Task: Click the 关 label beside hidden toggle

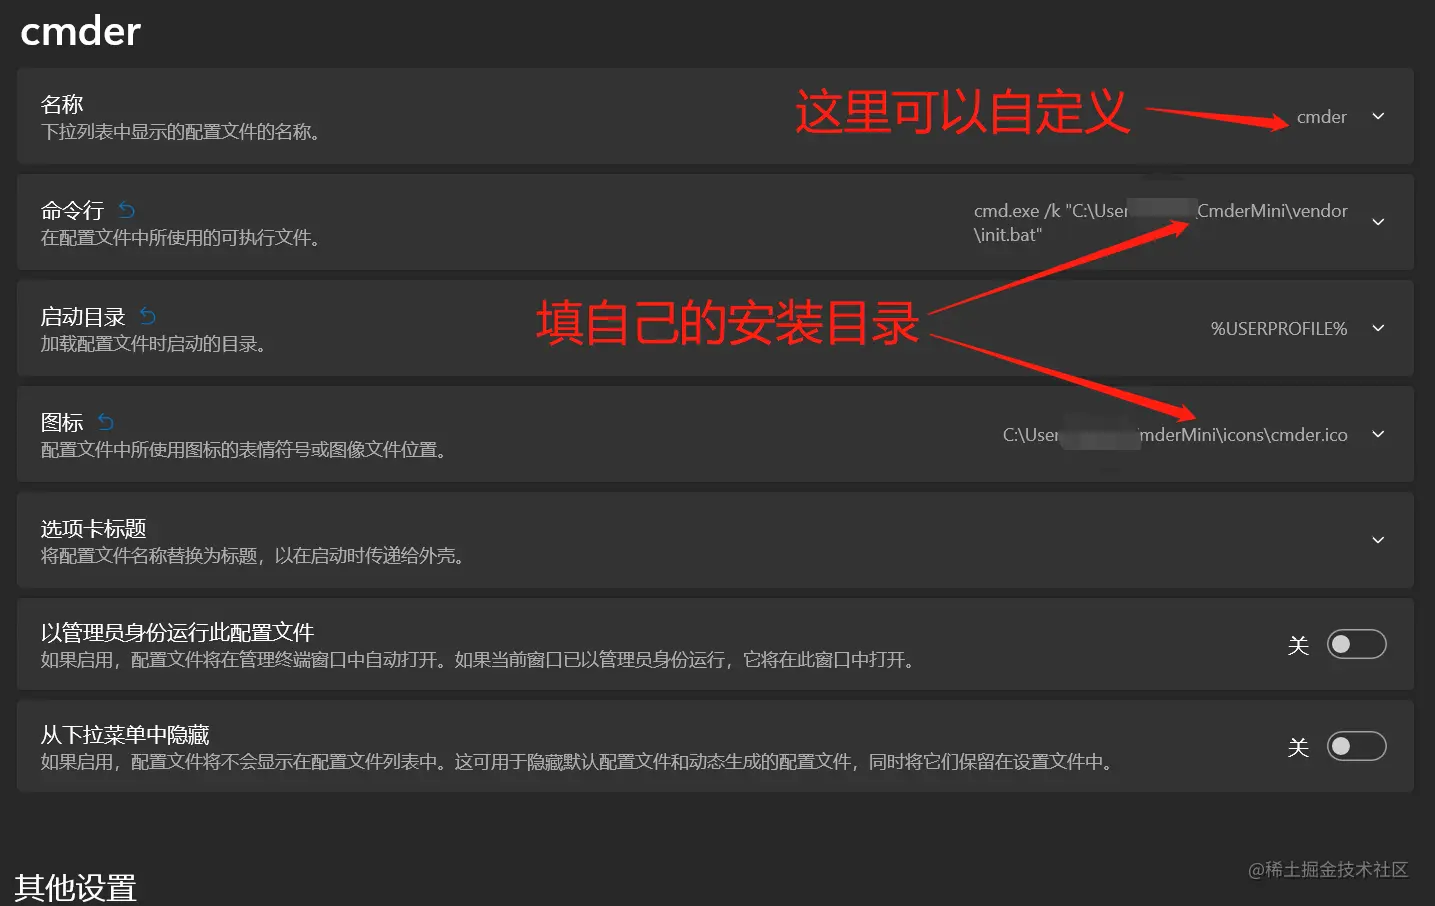Action: point(1298,746)
